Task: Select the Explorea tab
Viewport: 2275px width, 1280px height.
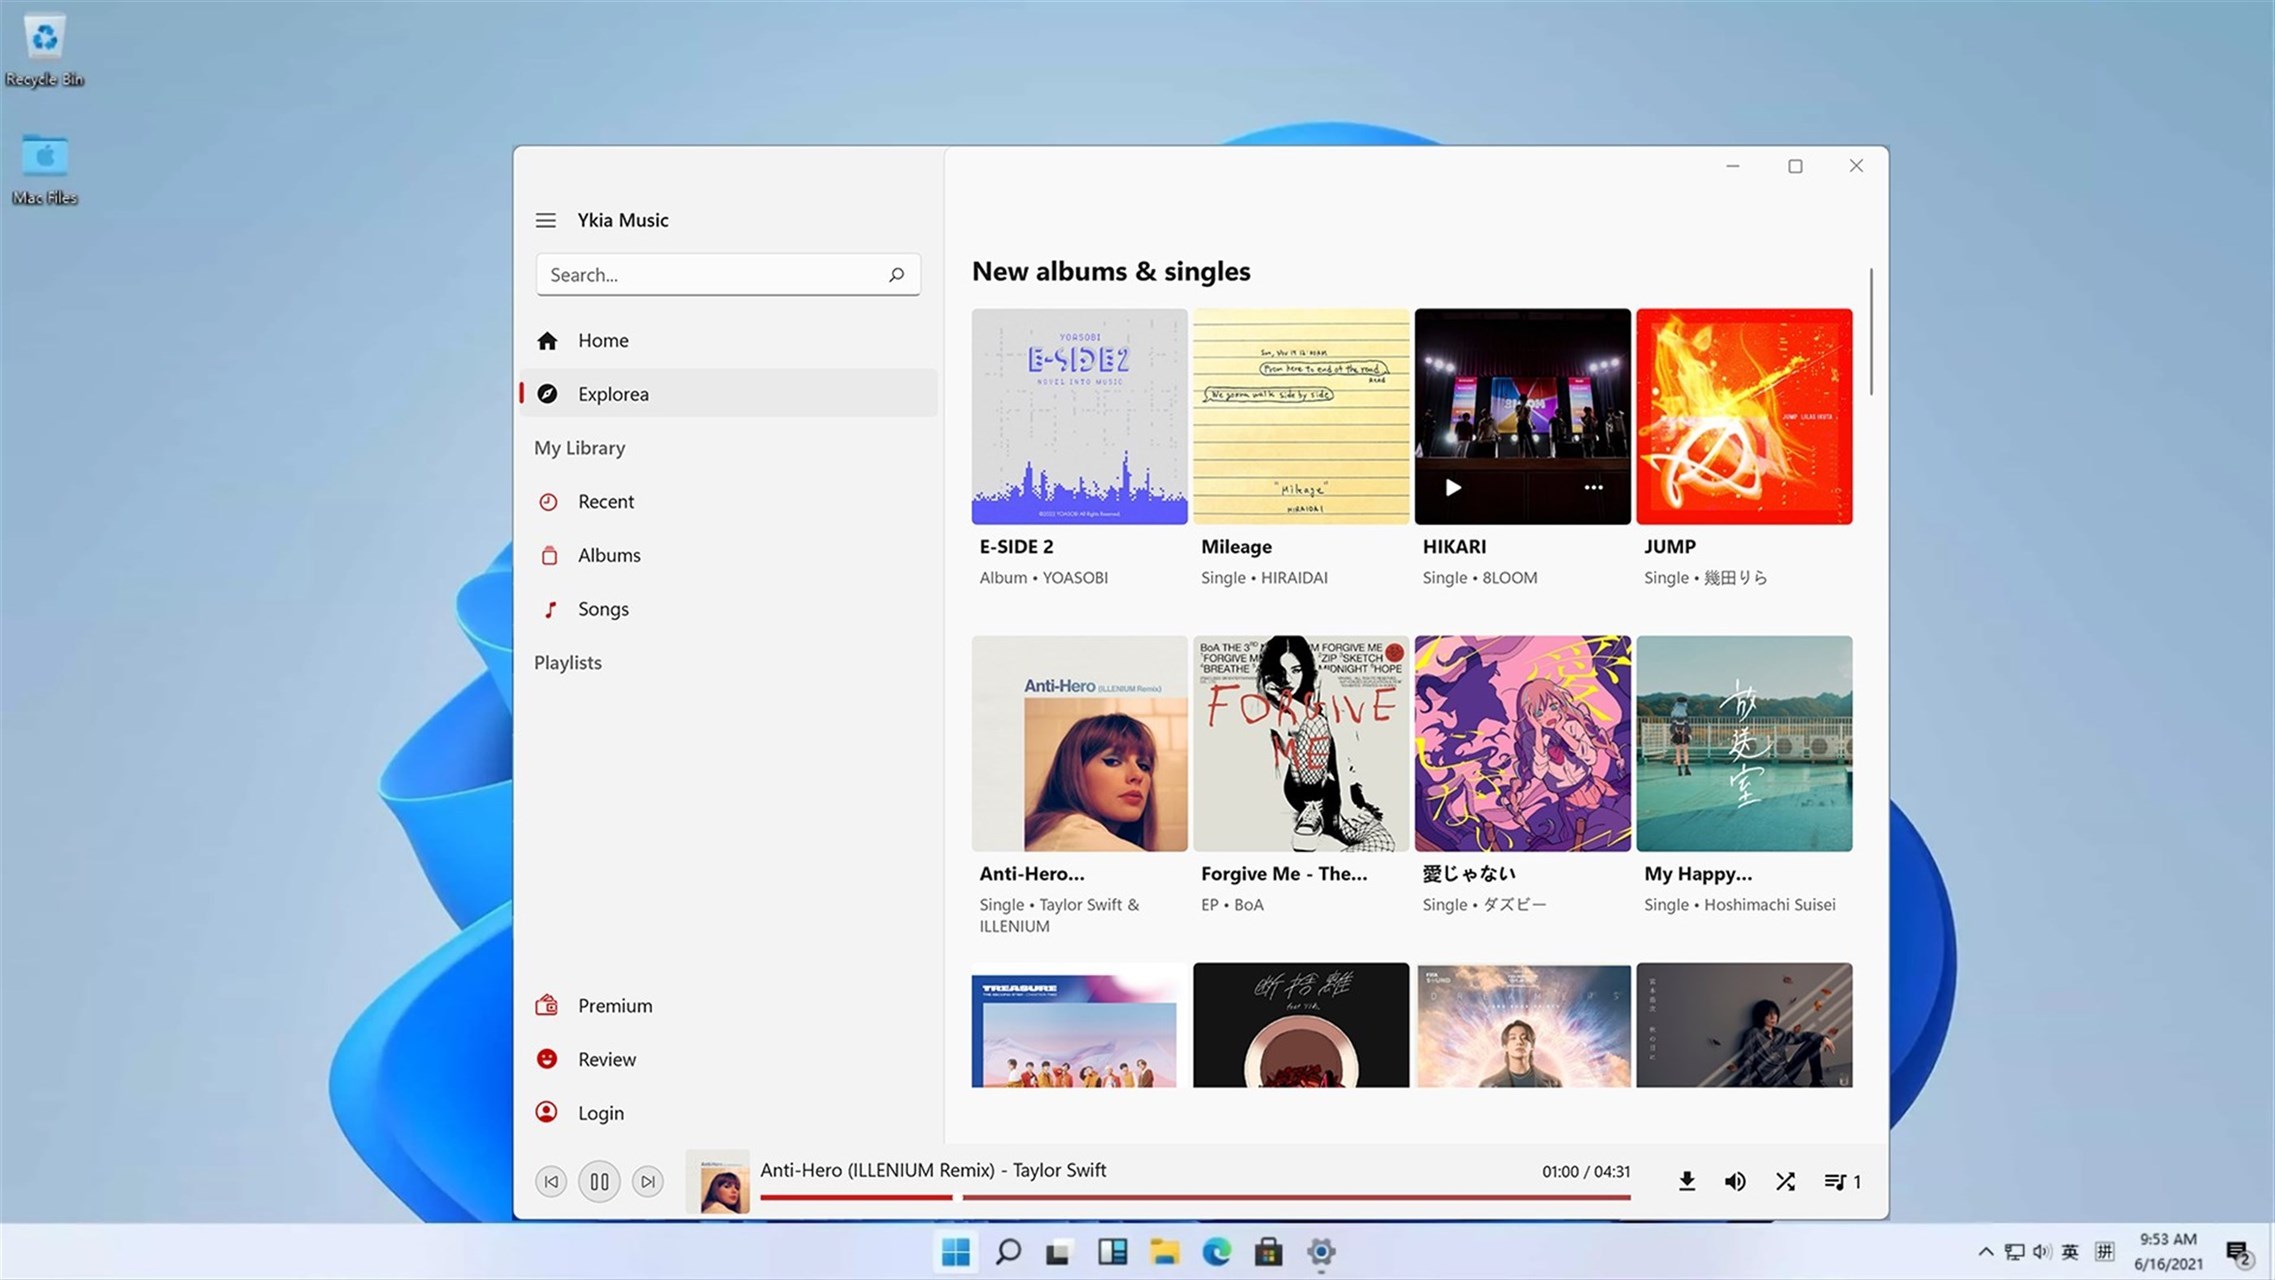Action: [613, 393]
